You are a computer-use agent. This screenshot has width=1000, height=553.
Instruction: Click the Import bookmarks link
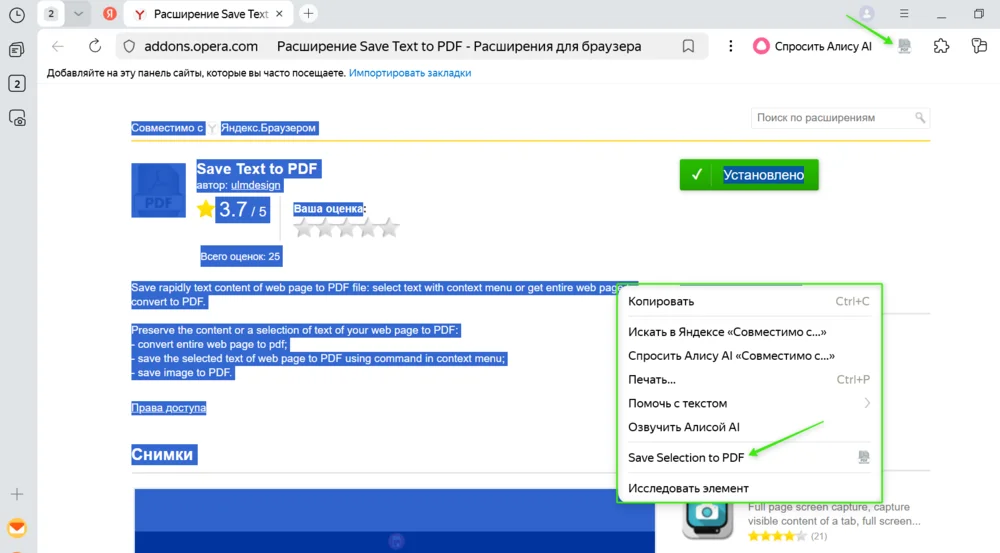coord(410,73)
